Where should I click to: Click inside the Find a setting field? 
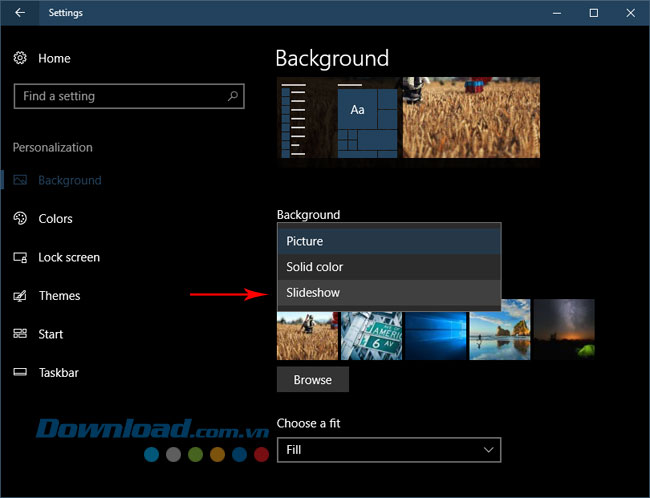[x=118, y=96]
